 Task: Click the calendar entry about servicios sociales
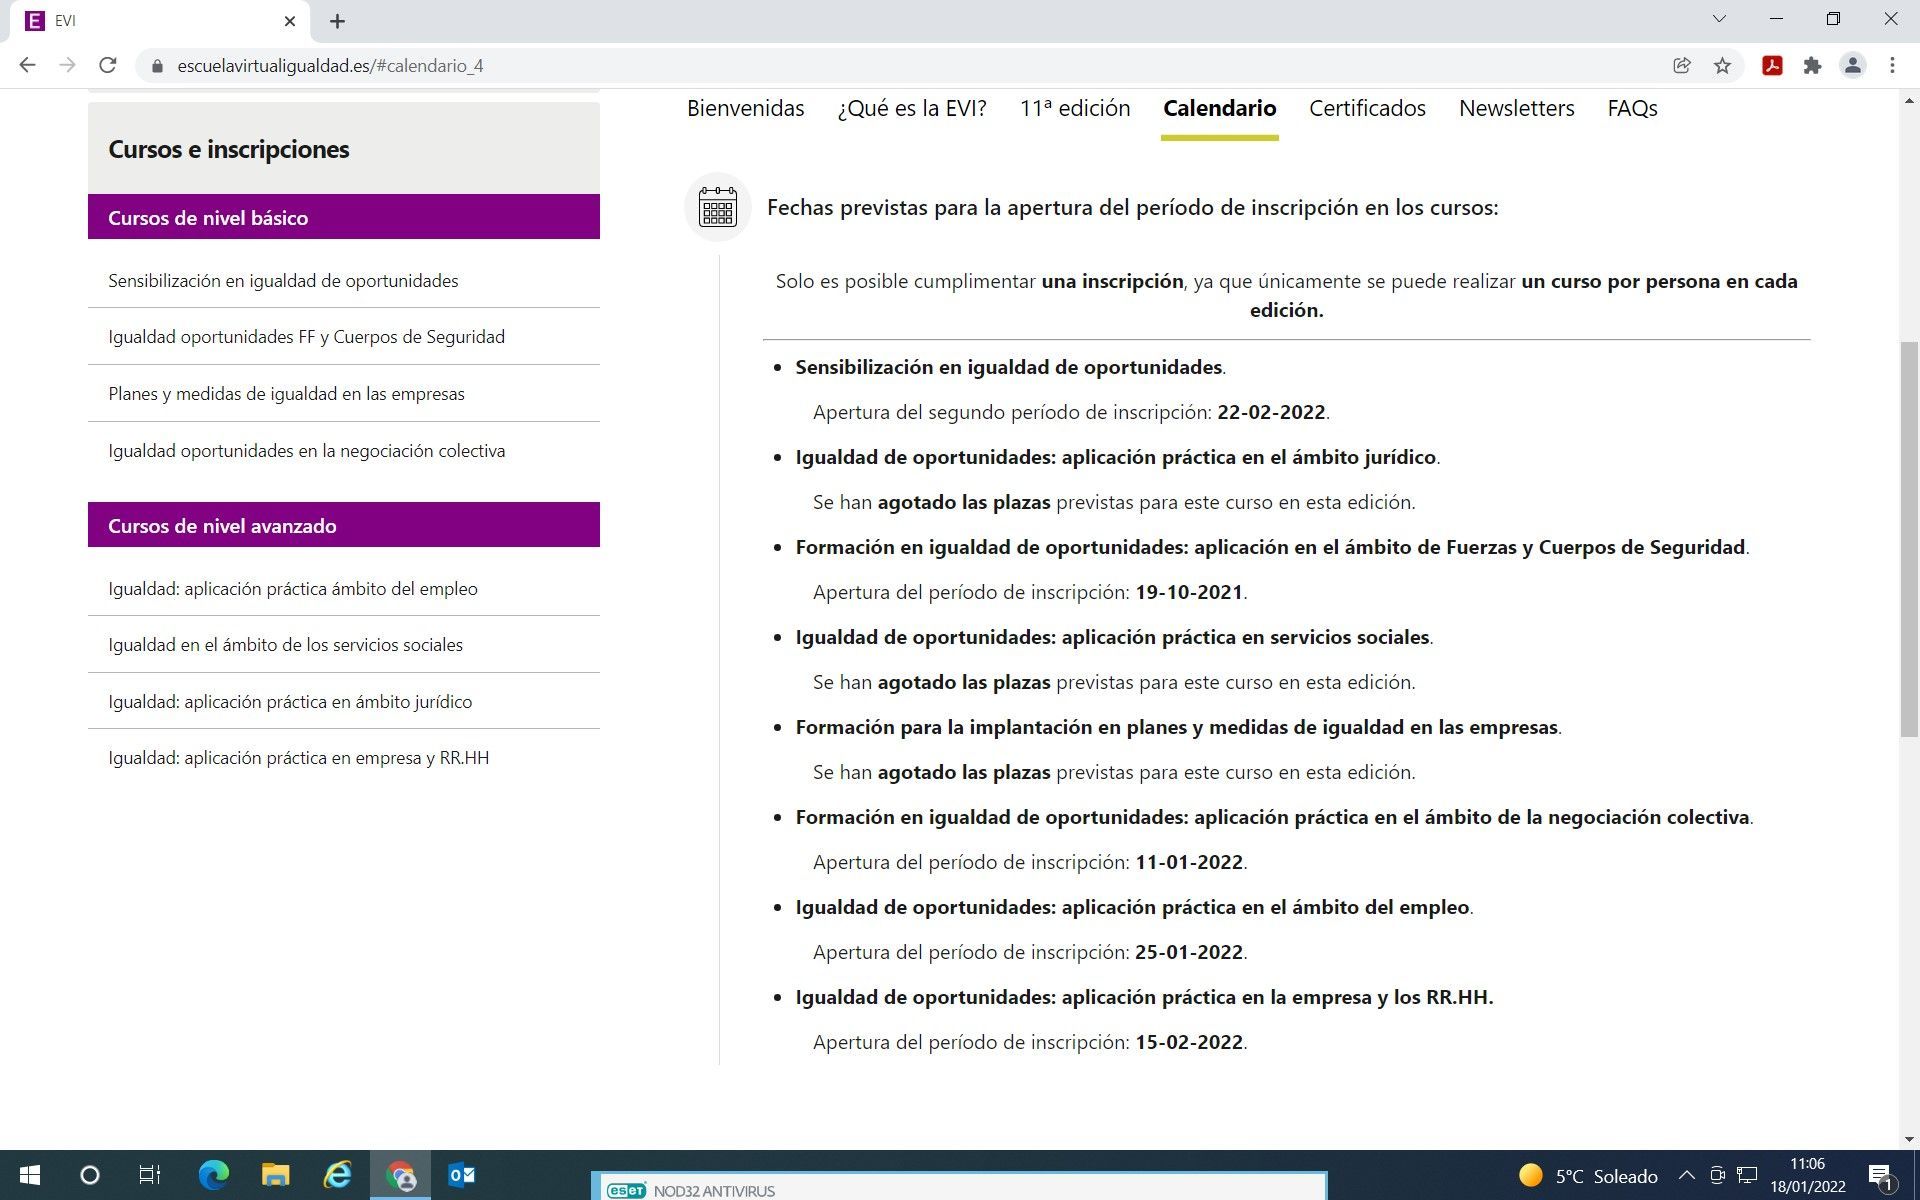click(x=1113, y=637)
